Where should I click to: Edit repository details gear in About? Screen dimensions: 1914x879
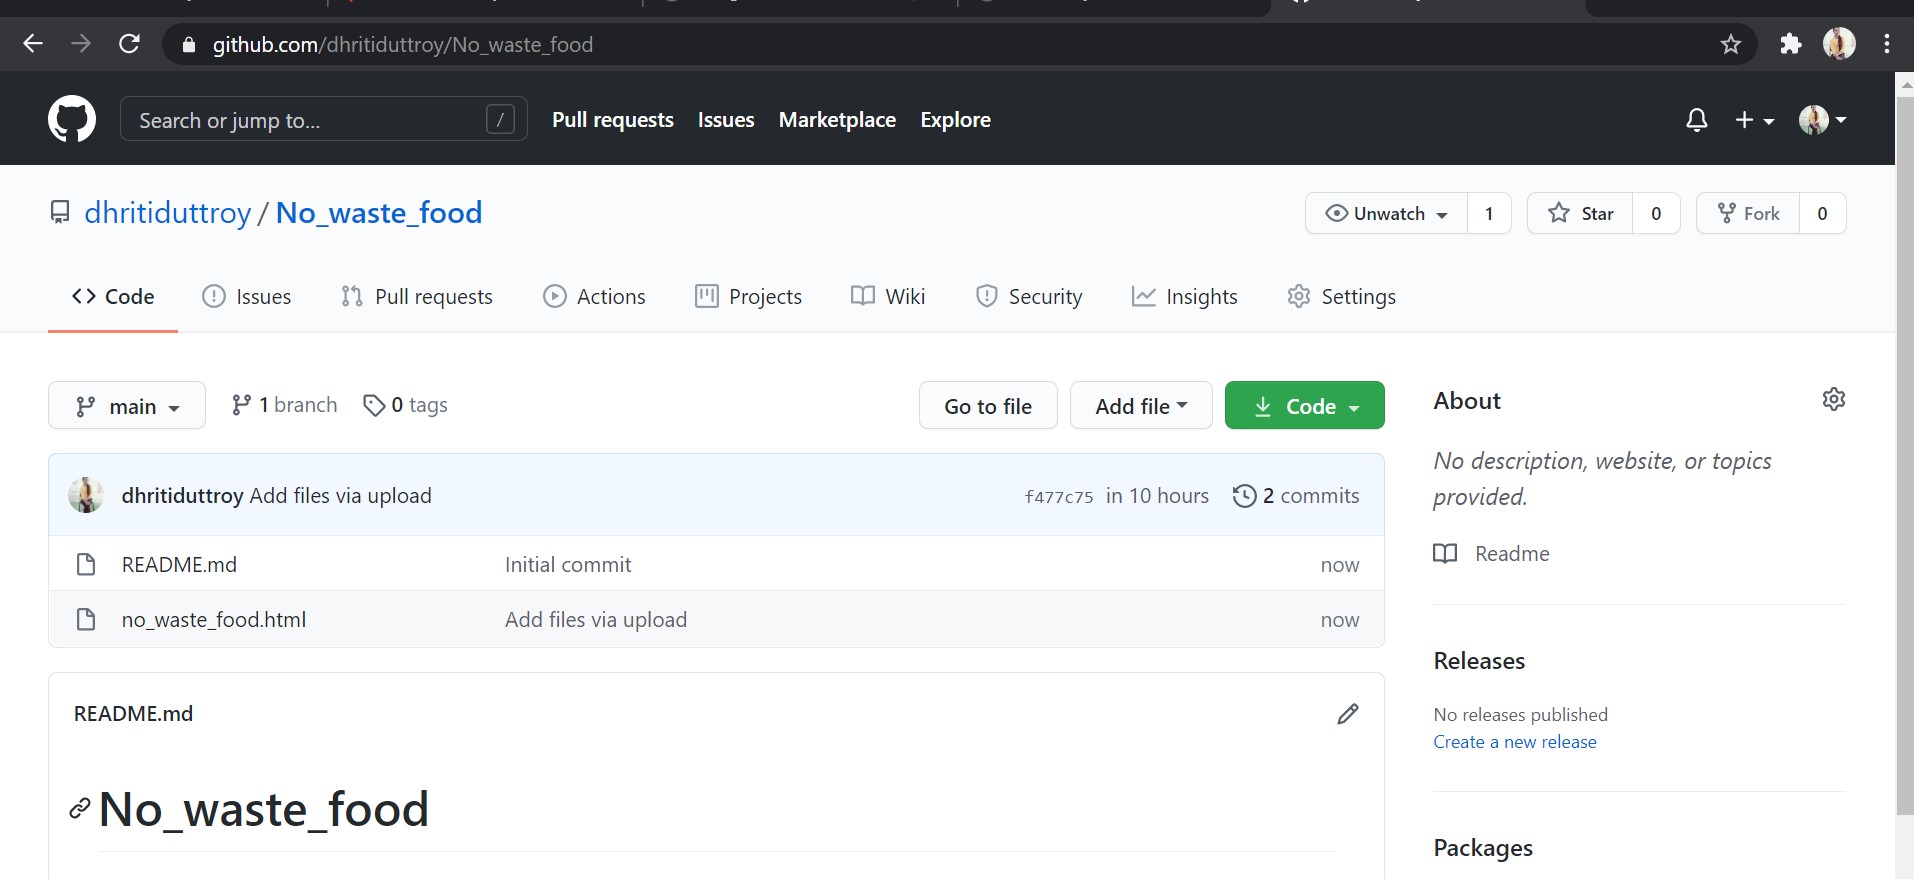(x=1834, y=399)
